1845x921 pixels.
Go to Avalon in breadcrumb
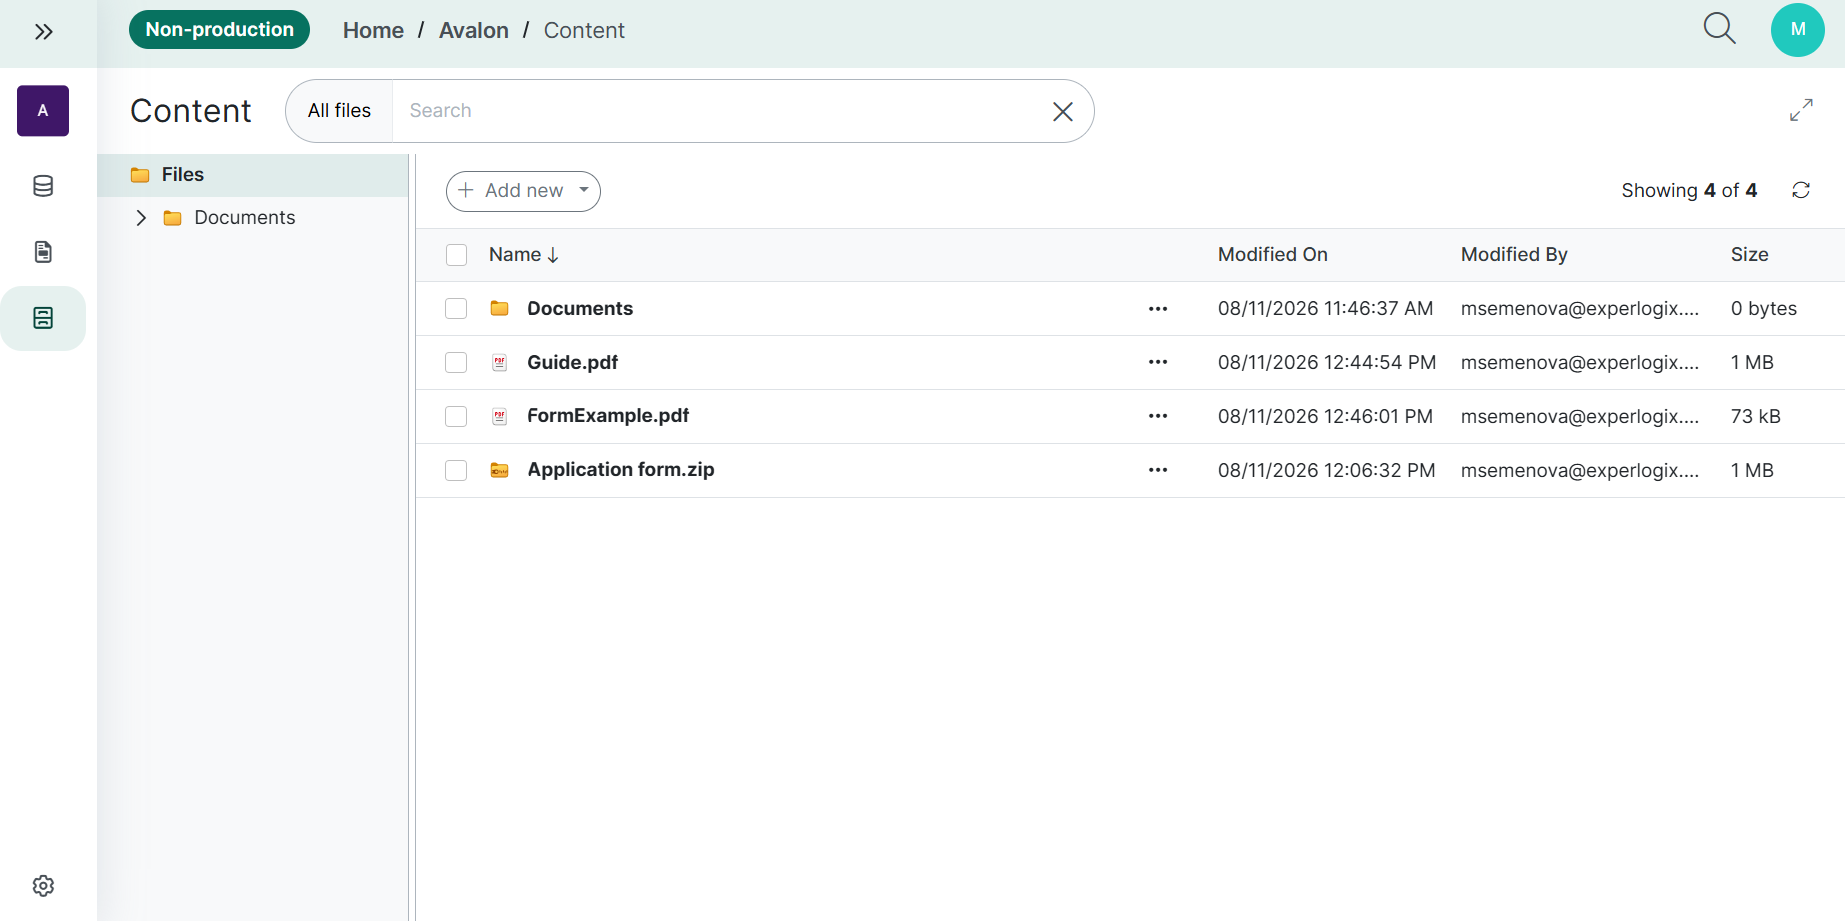click(474, 31)
